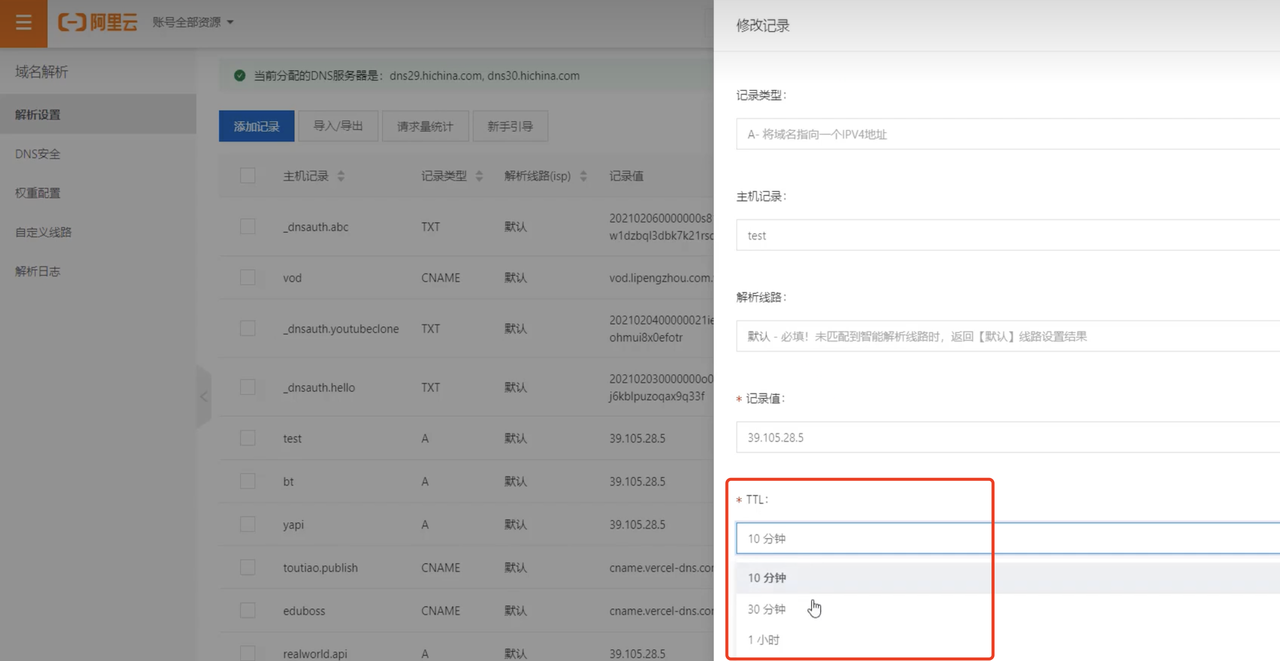Click the green DNS status check icon

click(x=239, y=75)
